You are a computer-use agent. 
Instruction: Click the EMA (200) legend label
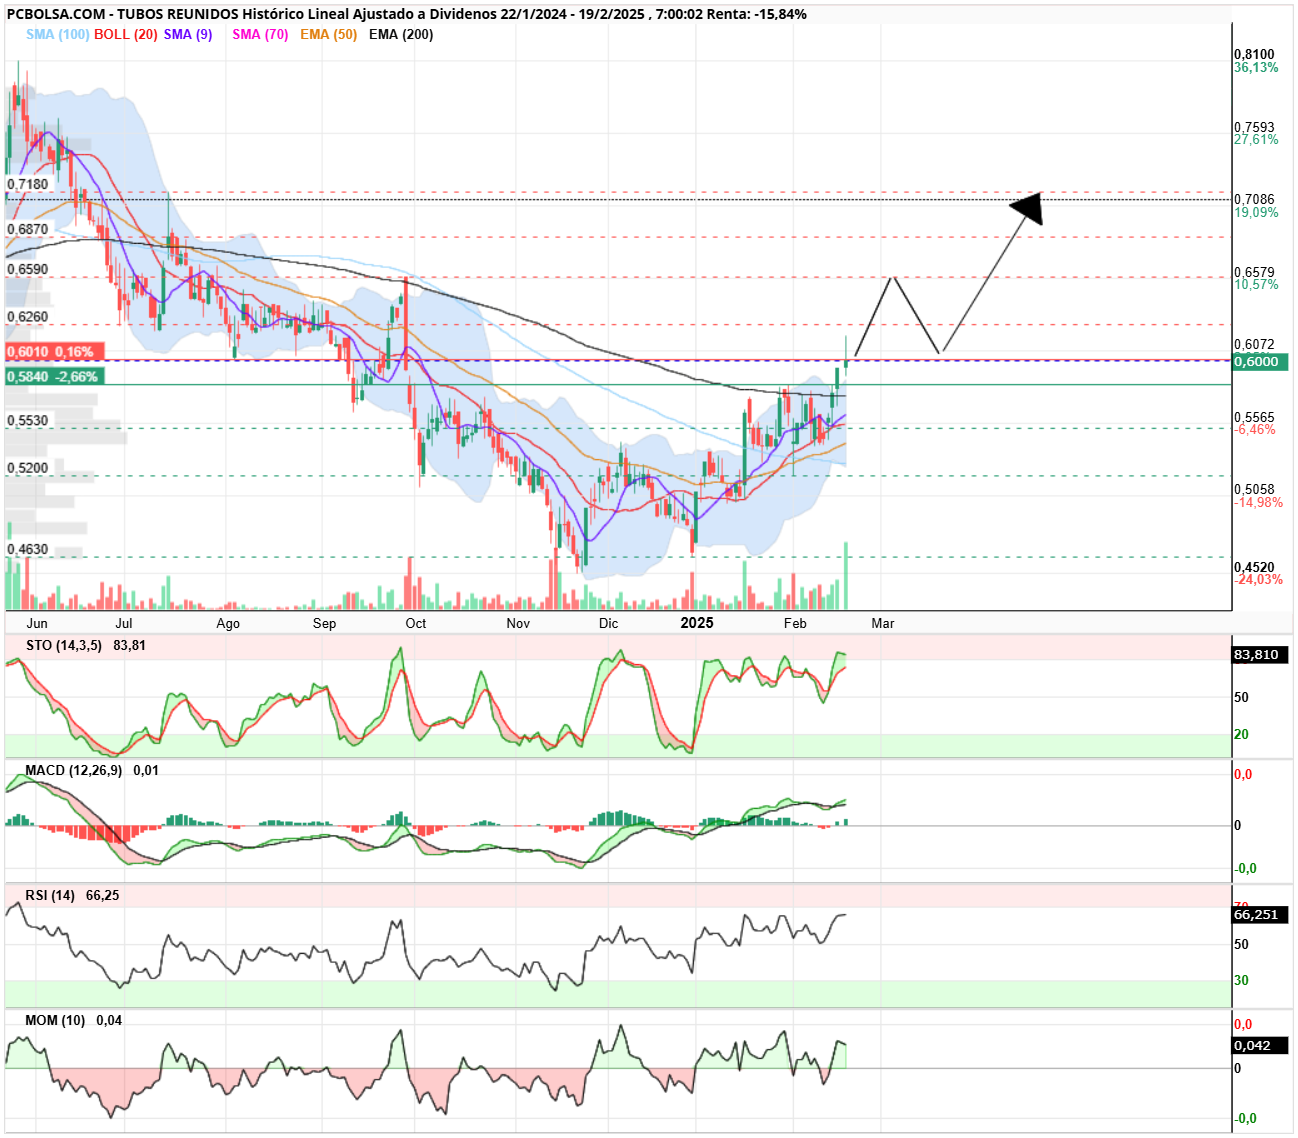(401, 34)
